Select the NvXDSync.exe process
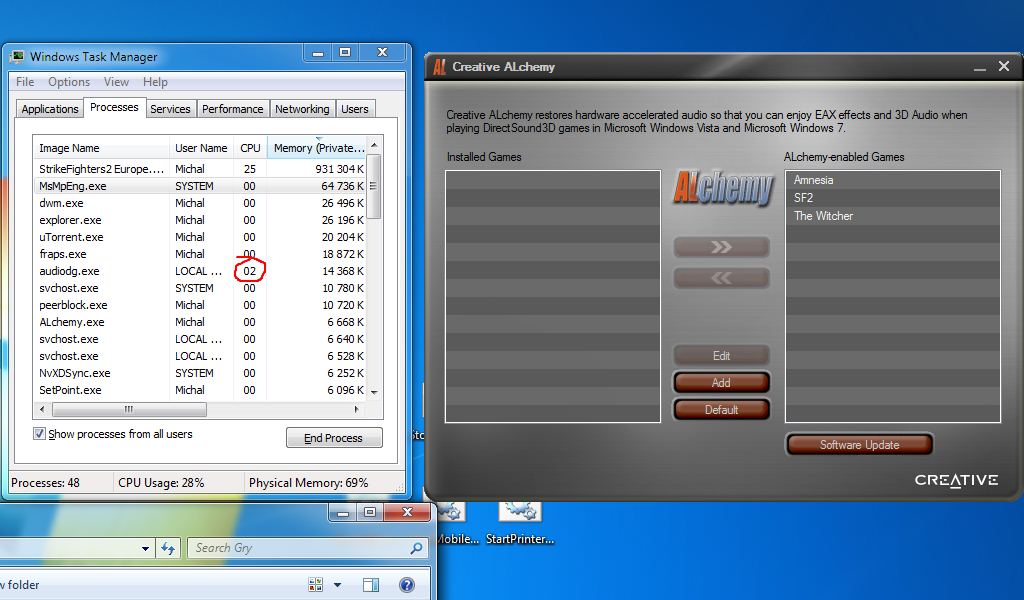 click(200, 373)
